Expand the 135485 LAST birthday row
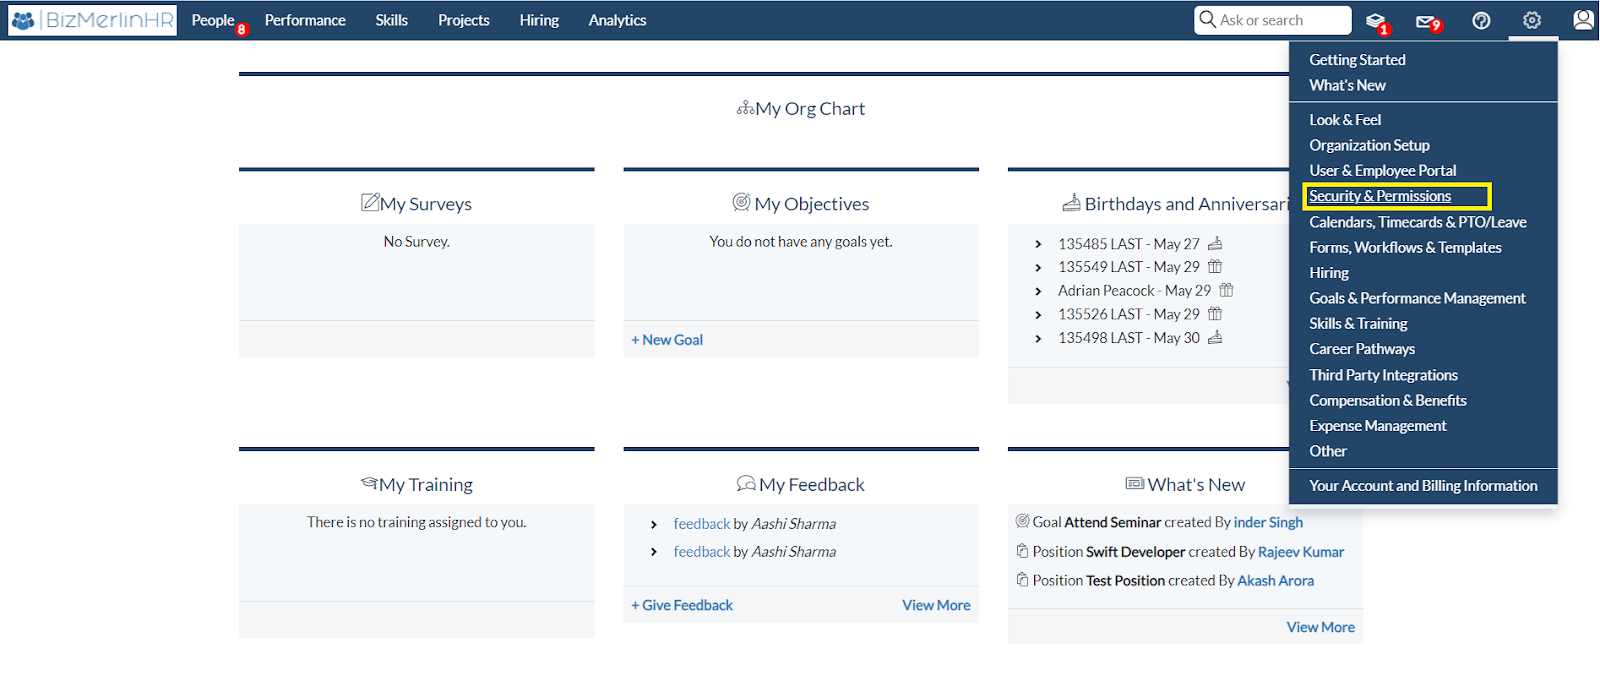 [x=1038, y=244]
